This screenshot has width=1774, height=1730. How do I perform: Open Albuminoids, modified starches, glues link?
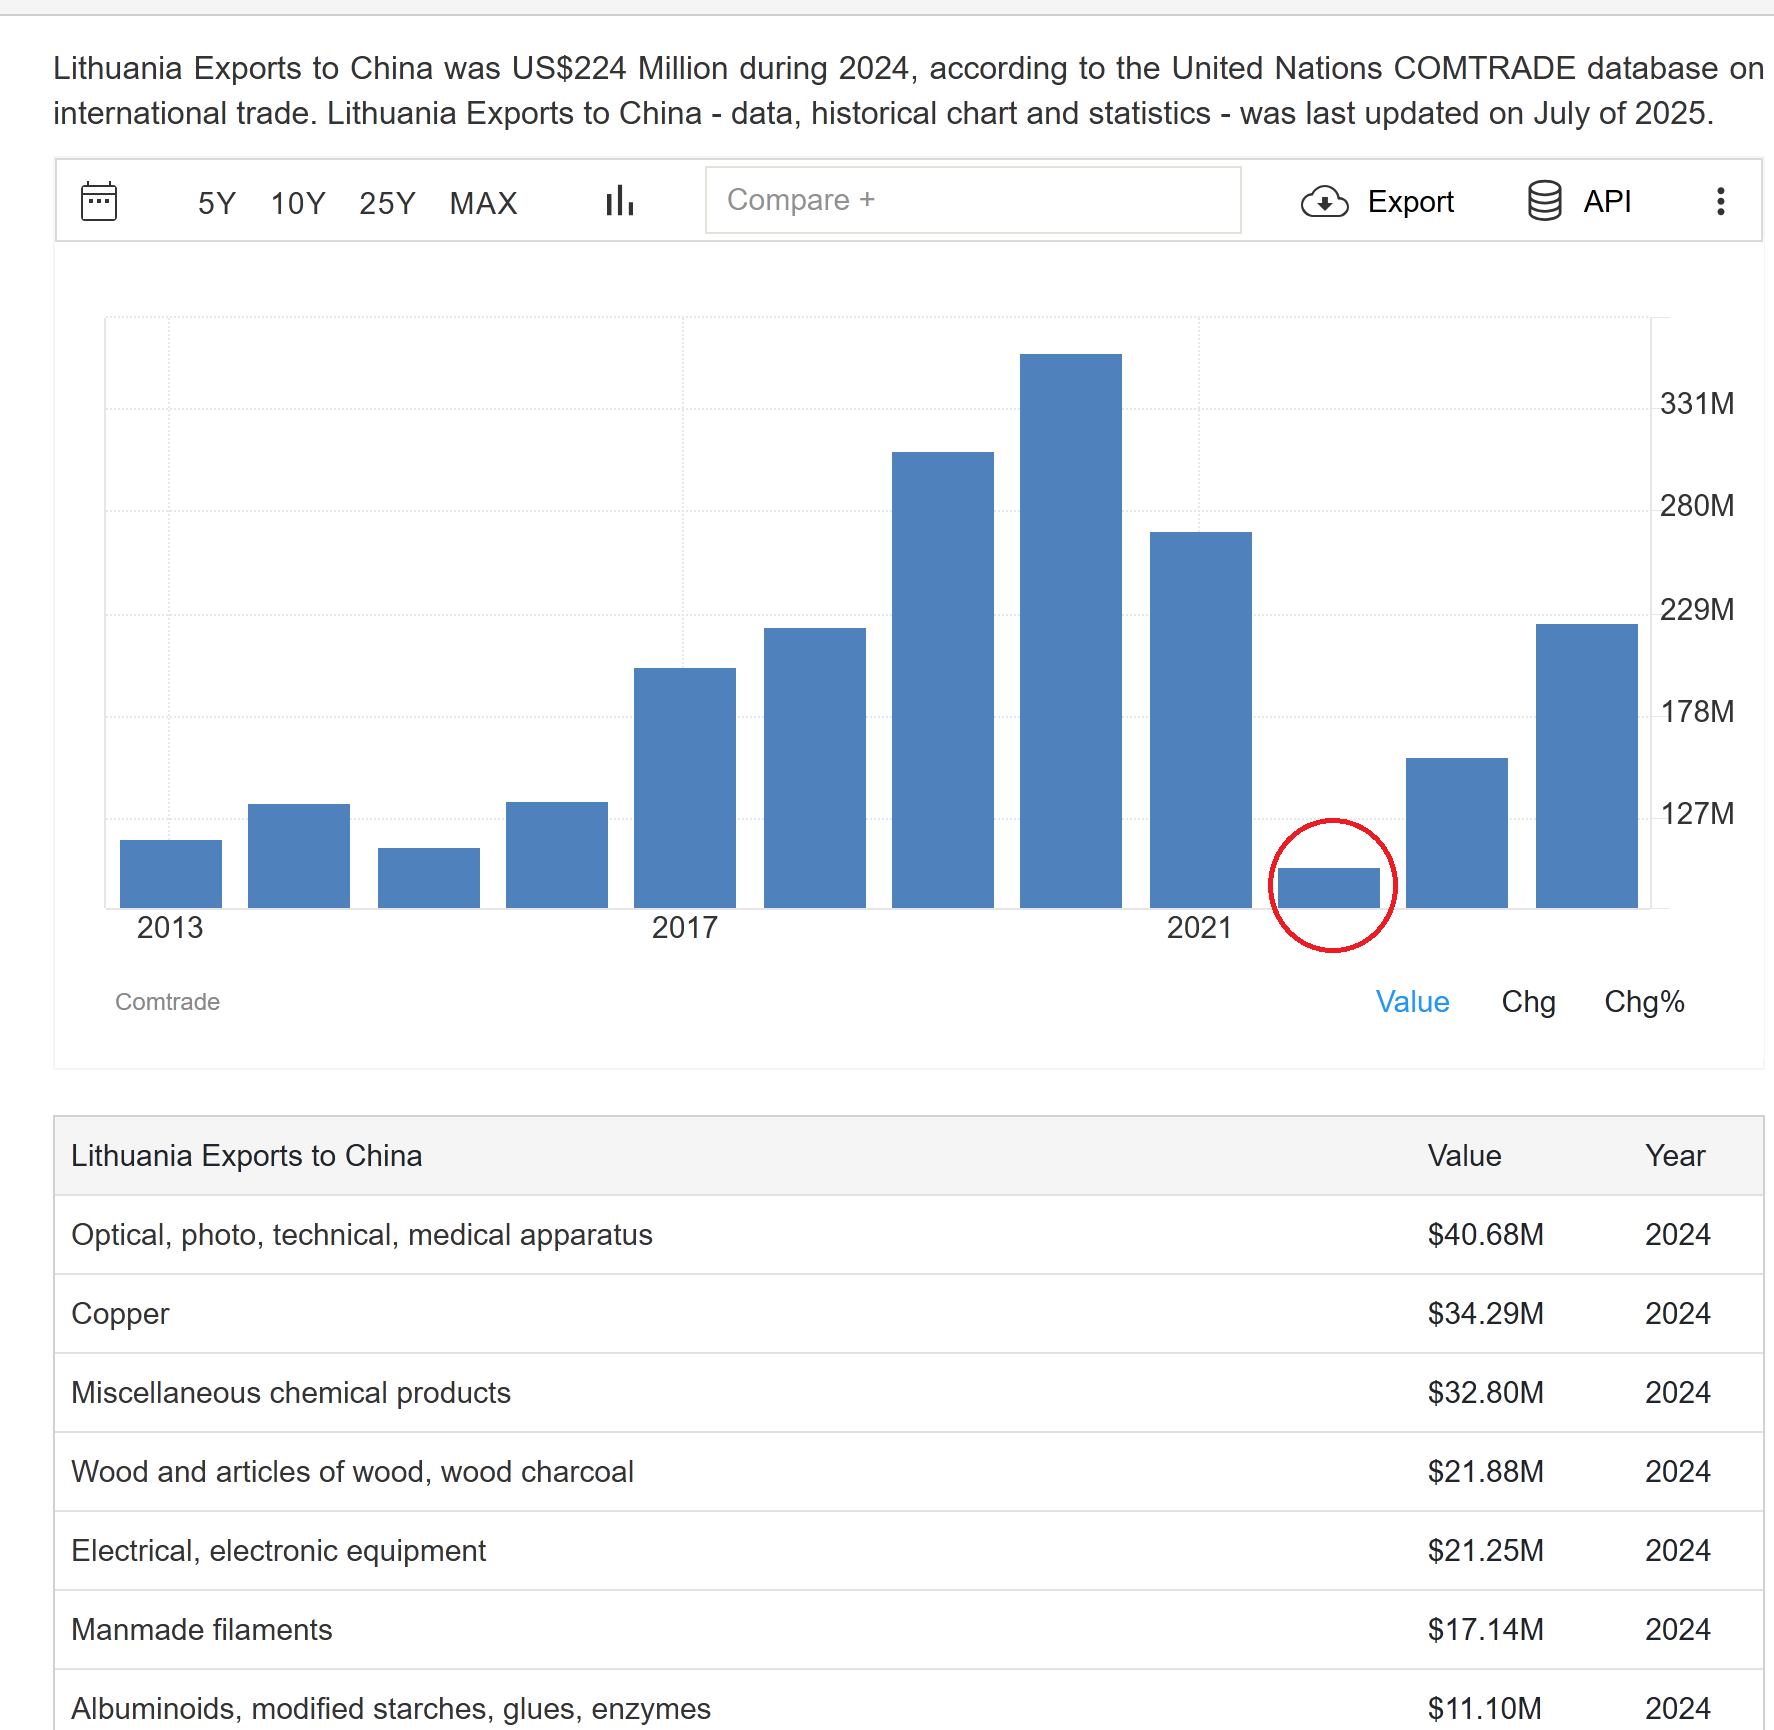(391, 1708)
